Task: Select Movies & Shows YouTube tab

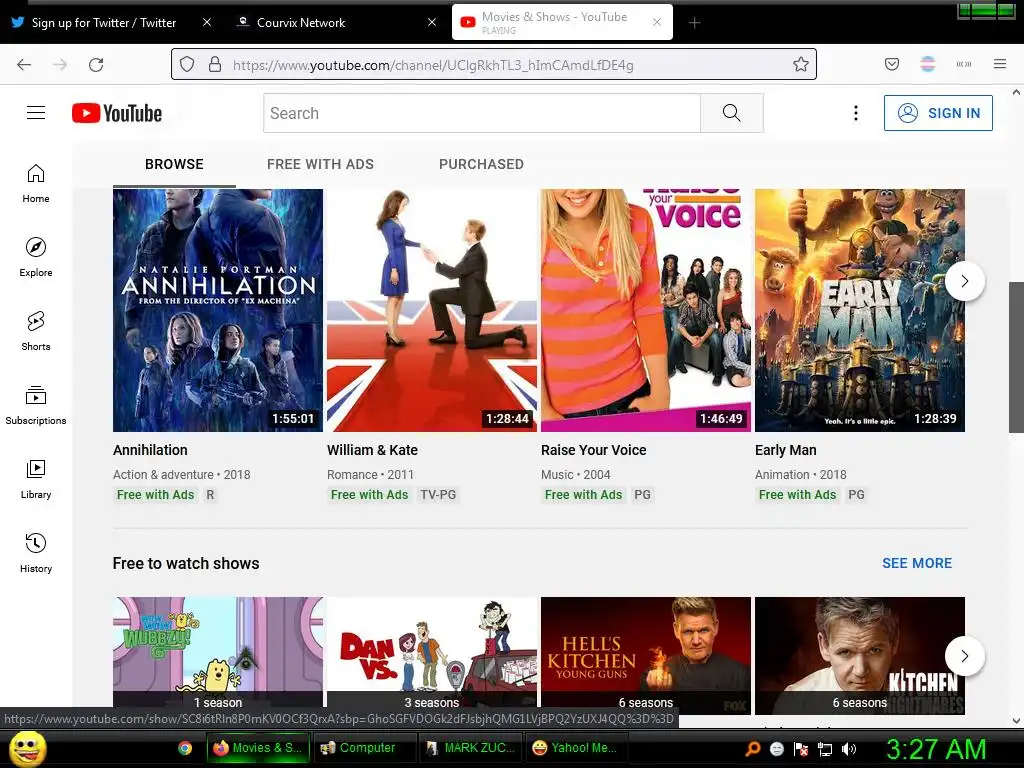Action: (x=562, y=22)
